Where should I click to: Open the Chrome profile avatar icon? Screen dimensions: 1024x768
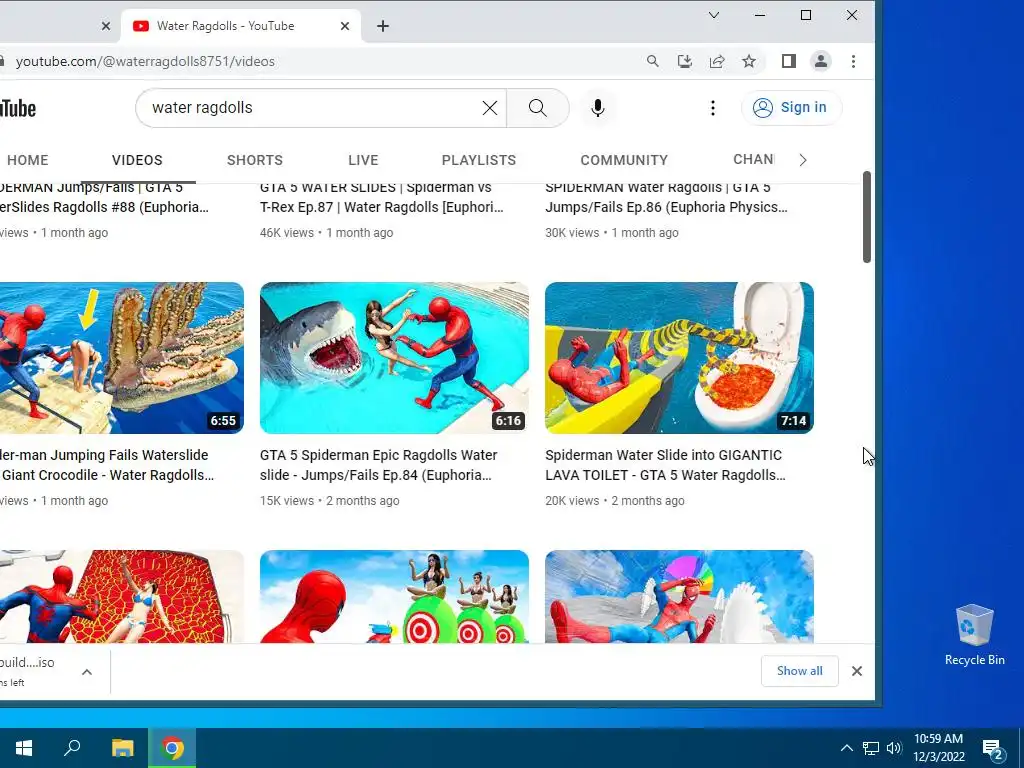[821, 61]
